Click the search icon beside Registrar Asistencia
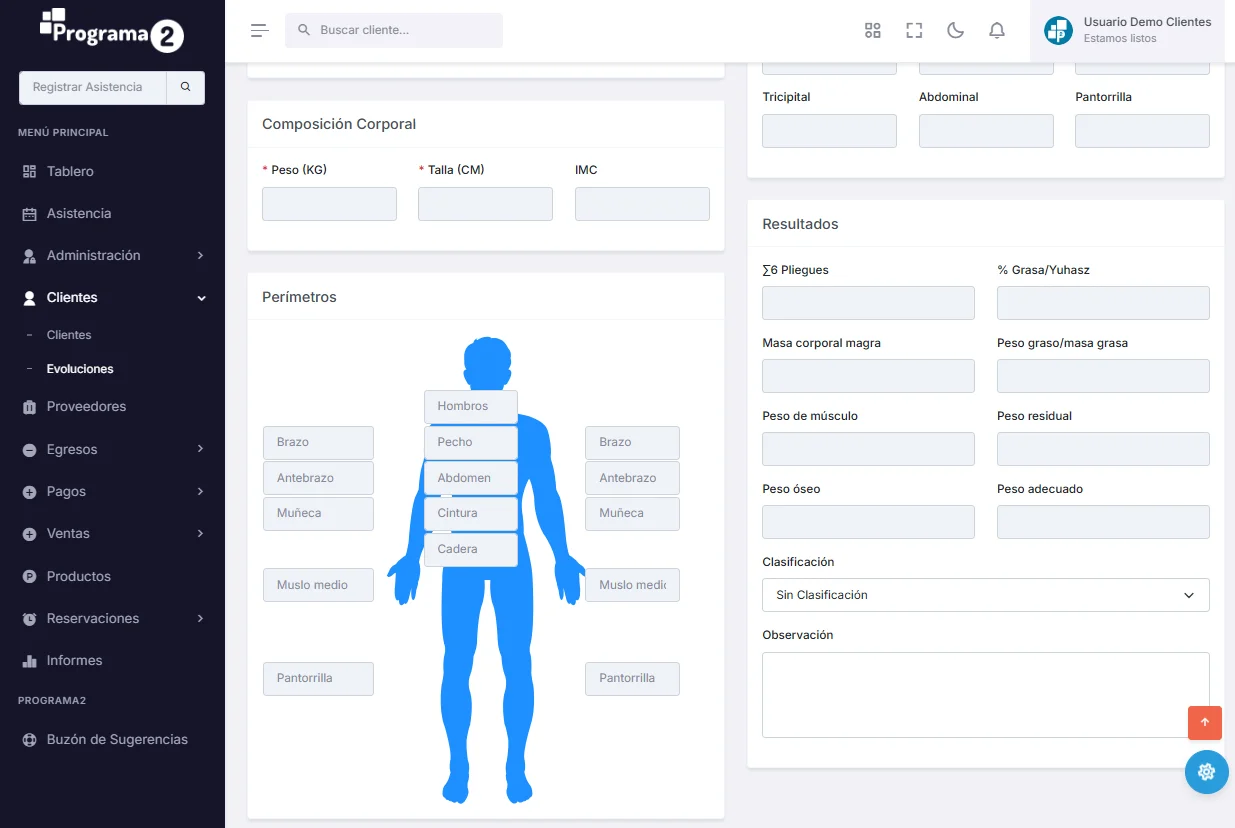The width and height of the screenshot is (1235, 828). [x=185, y=87]
